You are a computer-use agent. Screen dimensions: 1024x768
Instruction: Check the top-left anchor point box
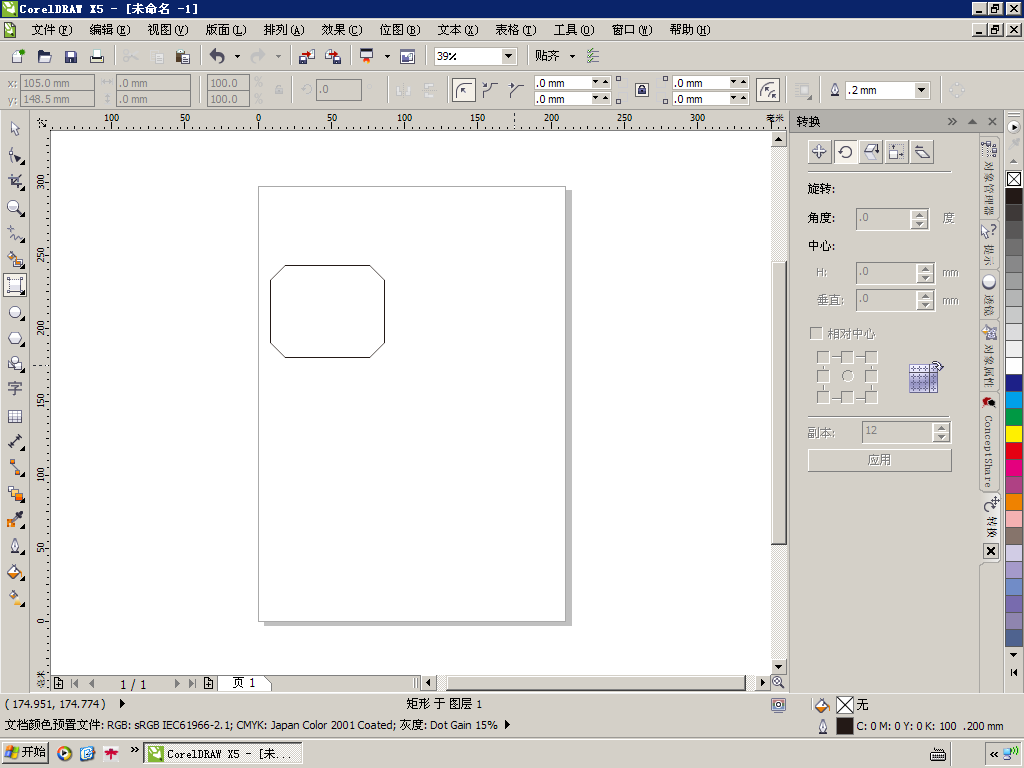coord(822,357)
